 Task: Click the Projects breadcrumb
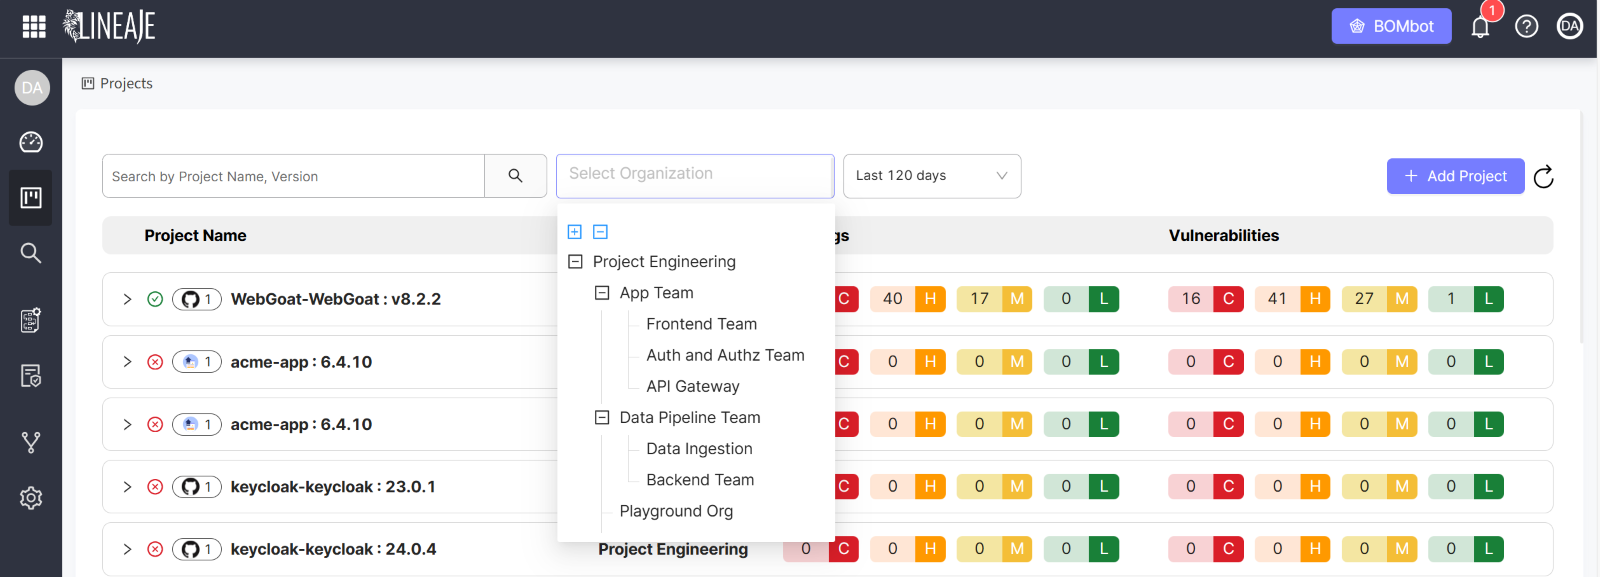[117, 84]
